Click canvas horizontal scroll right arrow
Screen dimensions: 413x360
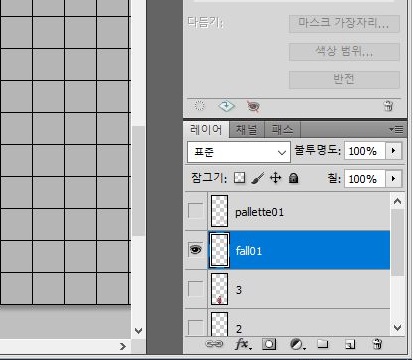pos(123,346)
